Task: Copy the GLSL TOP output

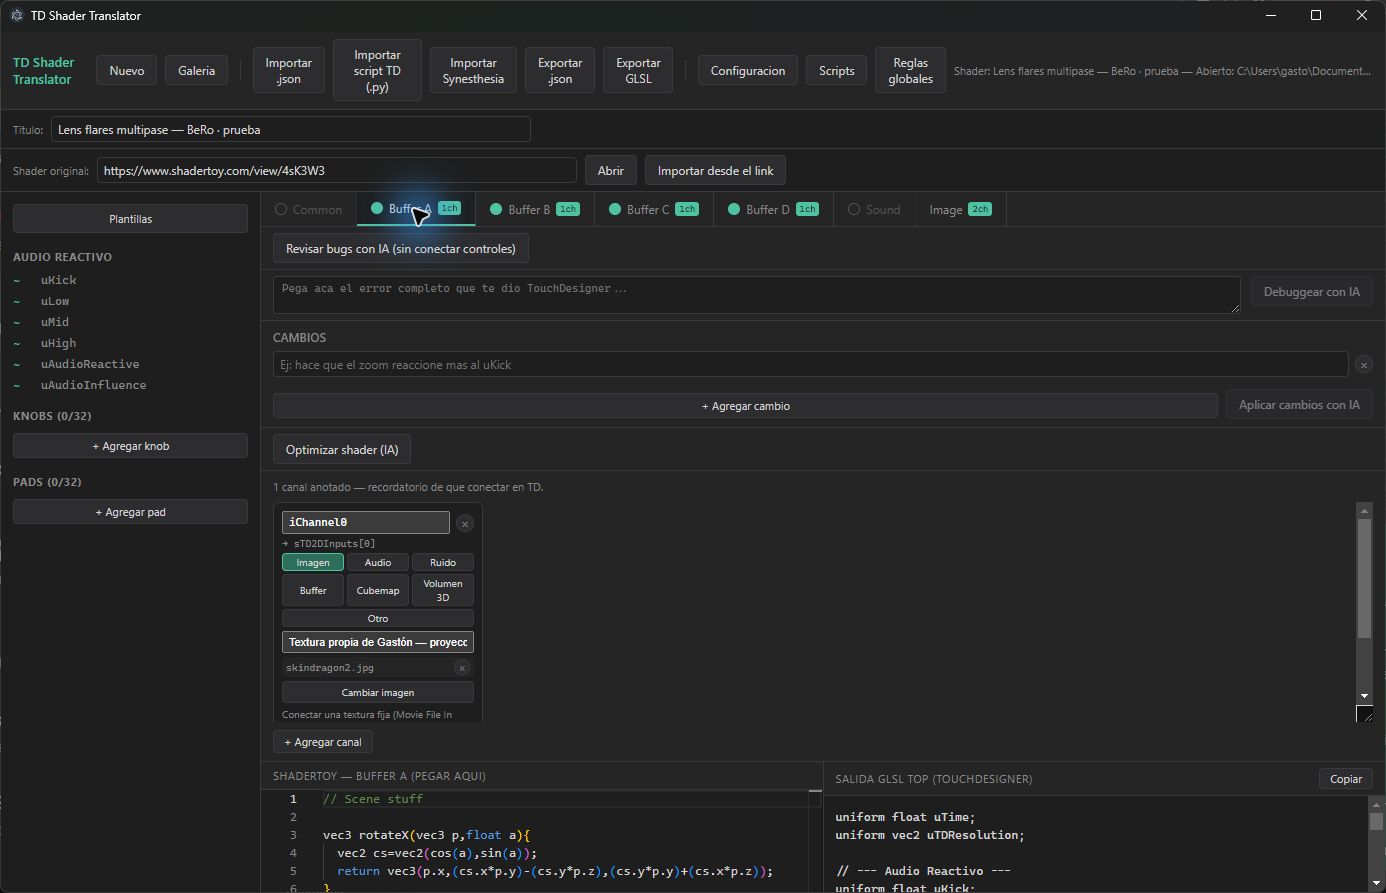Action: (1346, 779)
